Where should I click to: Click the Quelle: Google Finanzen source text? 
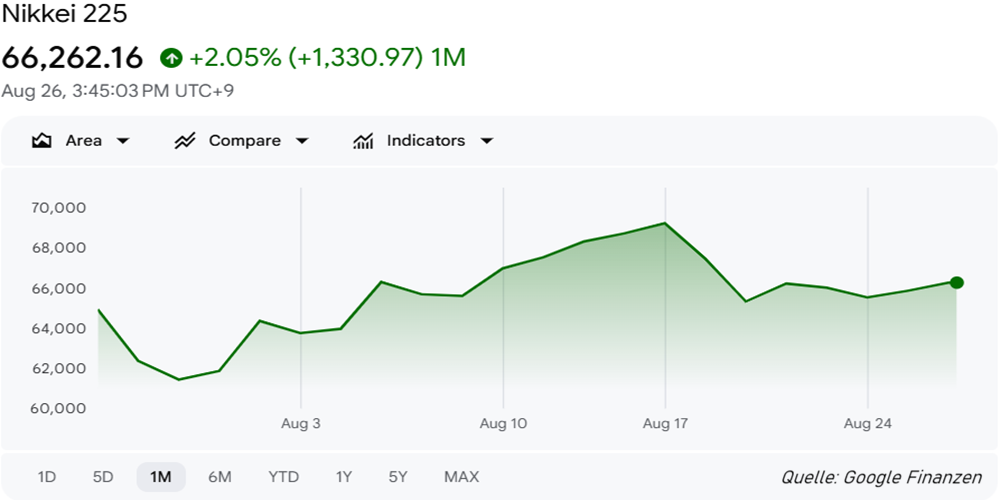pos(881,478)
